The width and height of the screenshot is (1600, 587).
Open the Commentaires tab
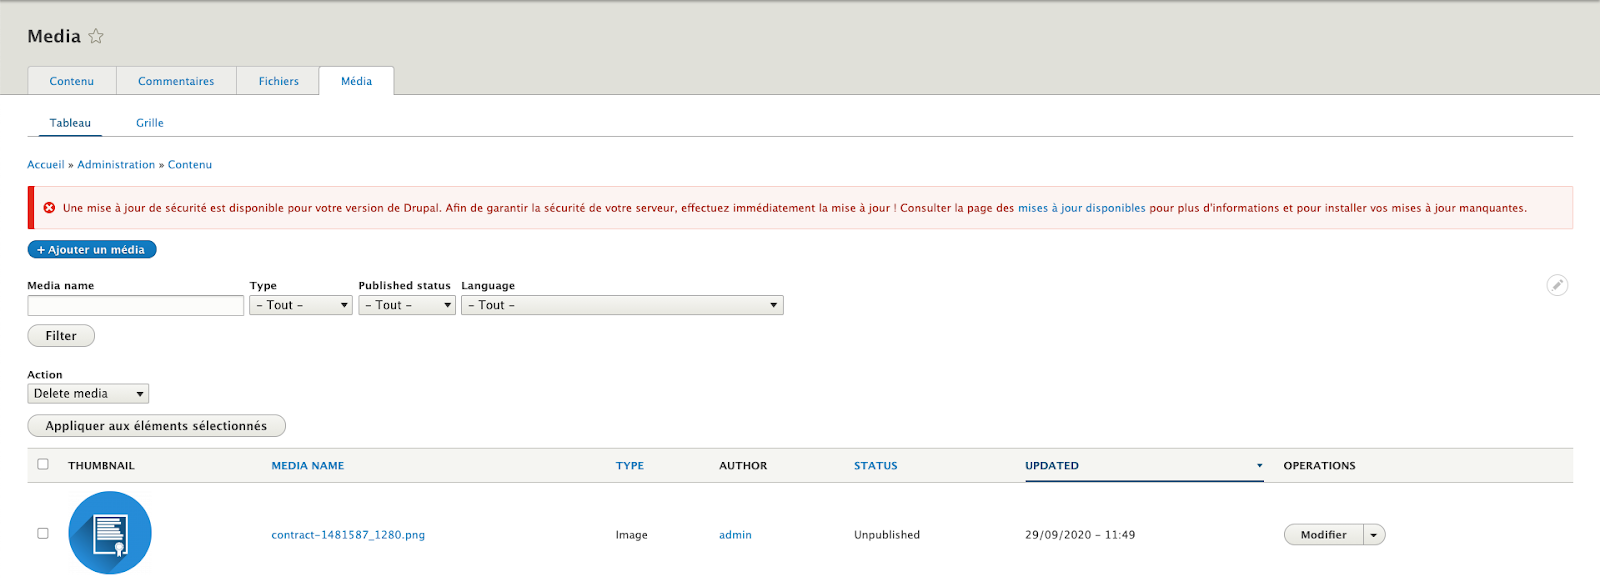click(x=176, y=81)
